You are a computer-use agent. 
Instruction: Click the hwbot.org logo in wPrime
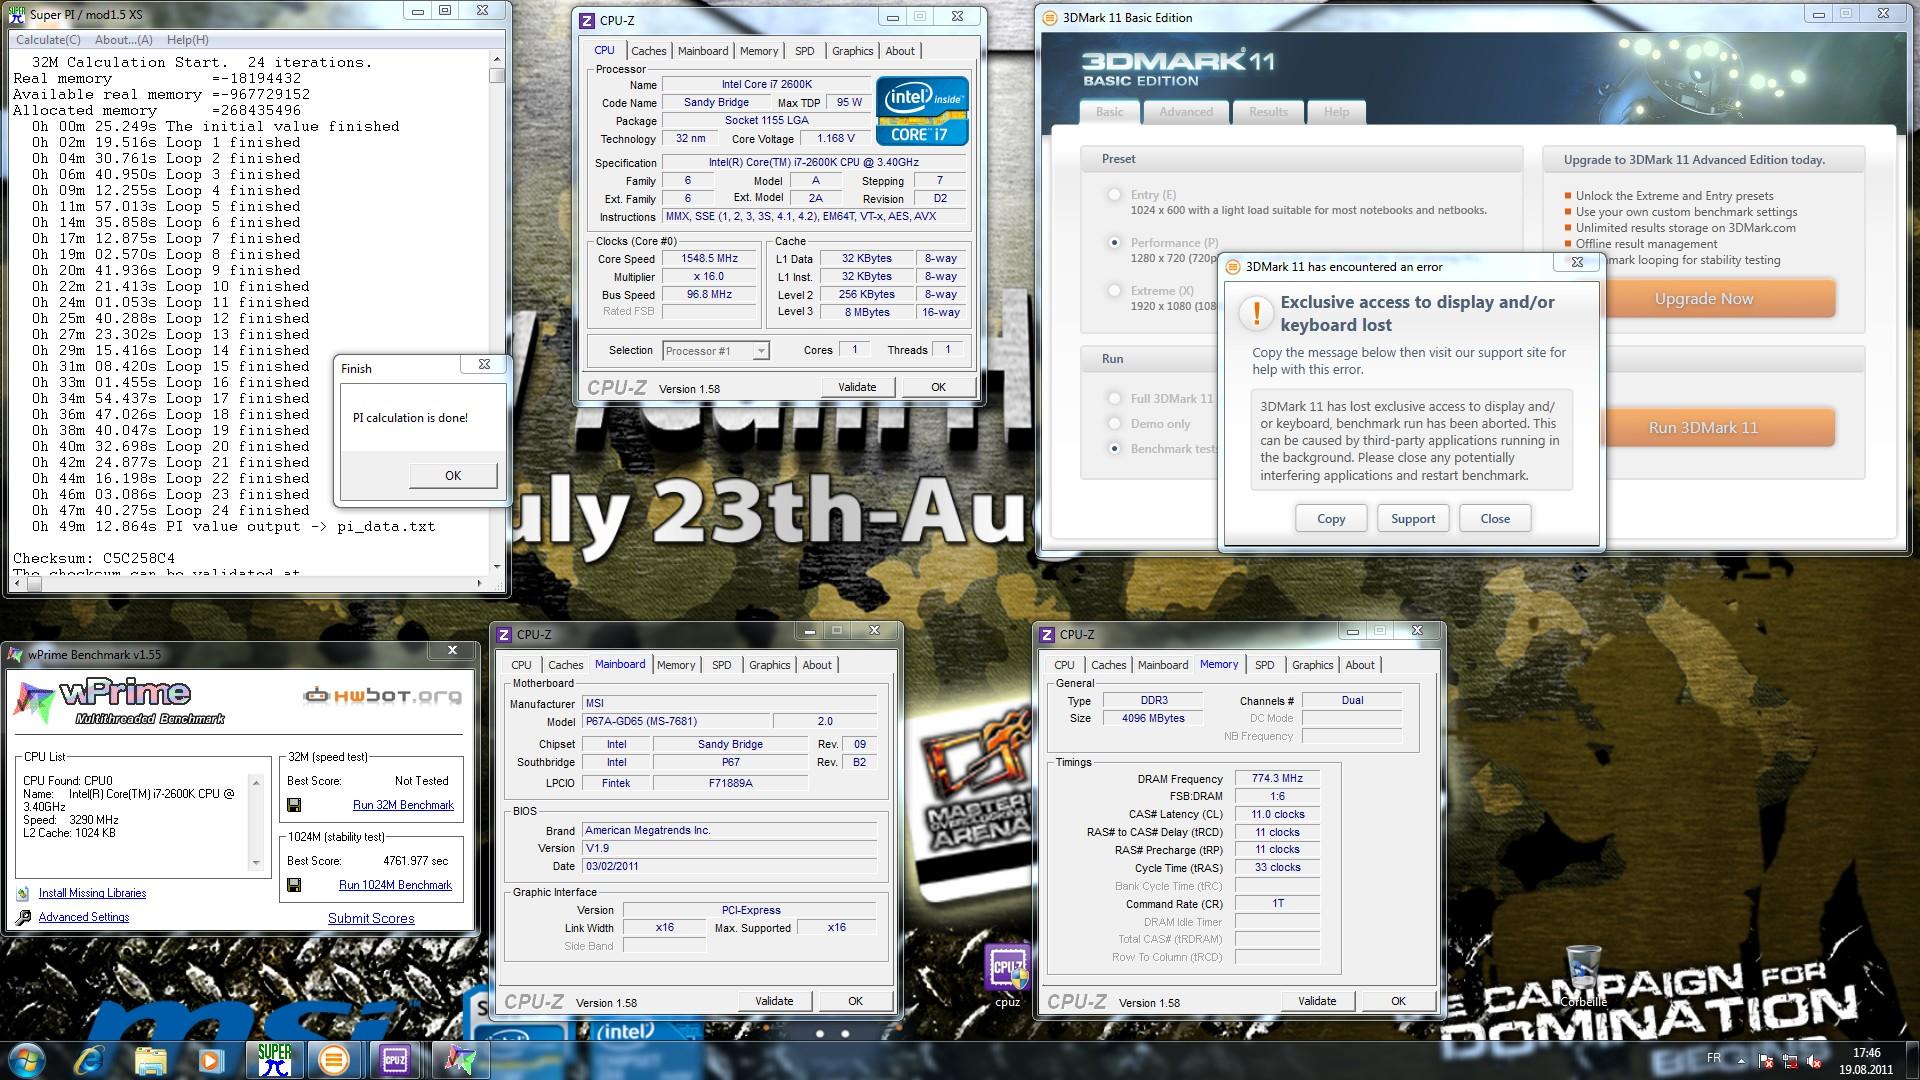[383, 695]
